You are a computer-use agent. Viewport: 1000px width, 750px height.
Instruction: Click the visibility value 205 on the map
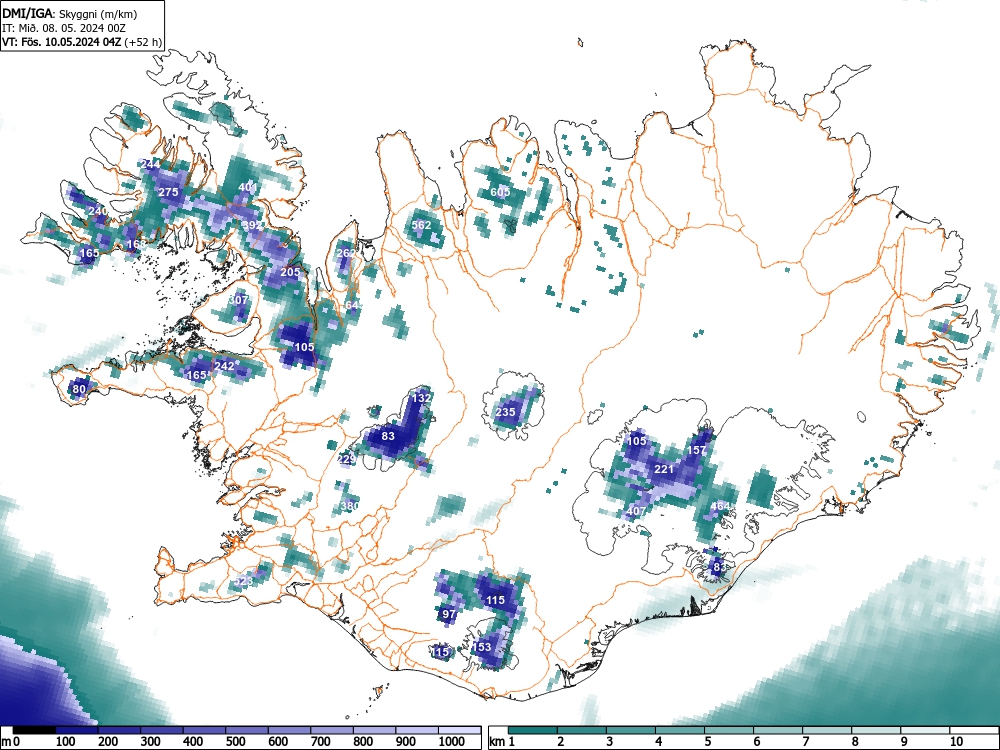pyautogui.click(x=290, y=272)
